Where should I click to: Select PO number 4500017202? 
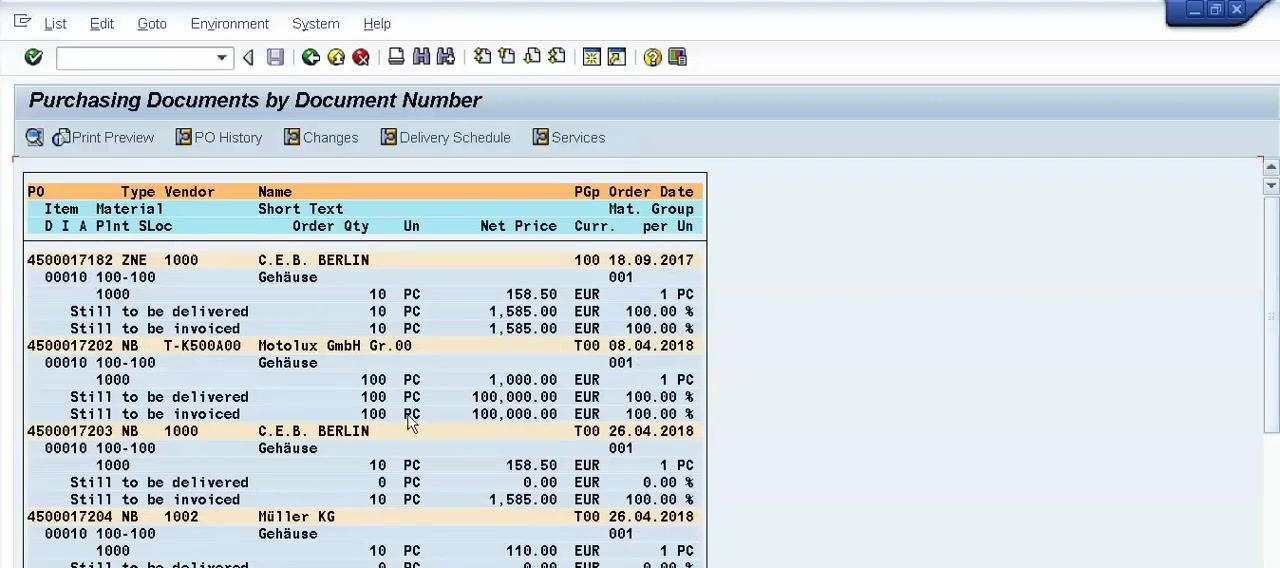[70, 346]
